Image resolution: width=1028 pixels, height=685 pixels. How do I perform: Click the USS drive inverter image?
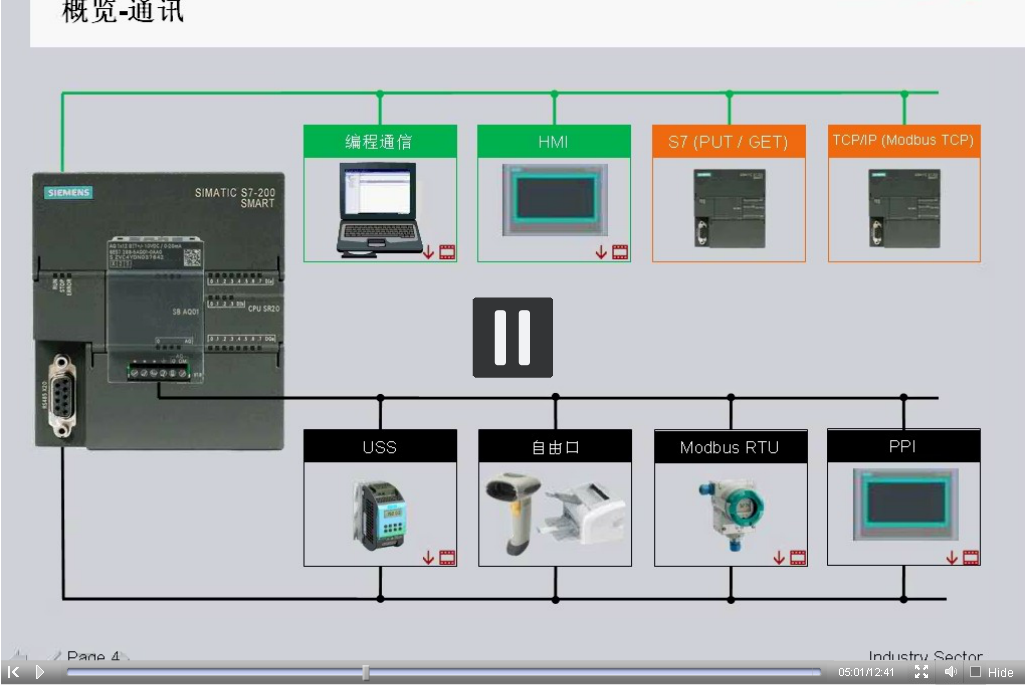pyautogui.click(x=380, y=515)
